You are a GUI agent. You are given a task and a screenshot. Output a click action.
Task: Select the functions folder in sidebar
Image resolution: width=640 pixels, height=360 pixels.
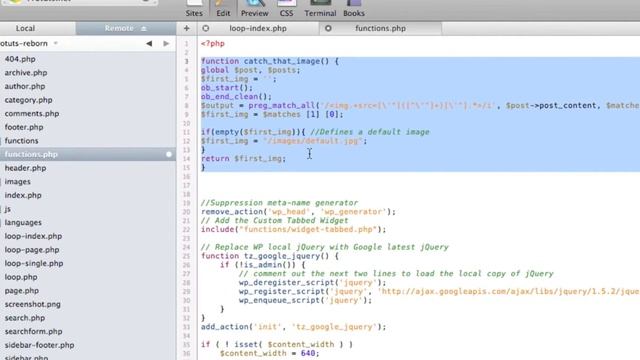(21, 141)
